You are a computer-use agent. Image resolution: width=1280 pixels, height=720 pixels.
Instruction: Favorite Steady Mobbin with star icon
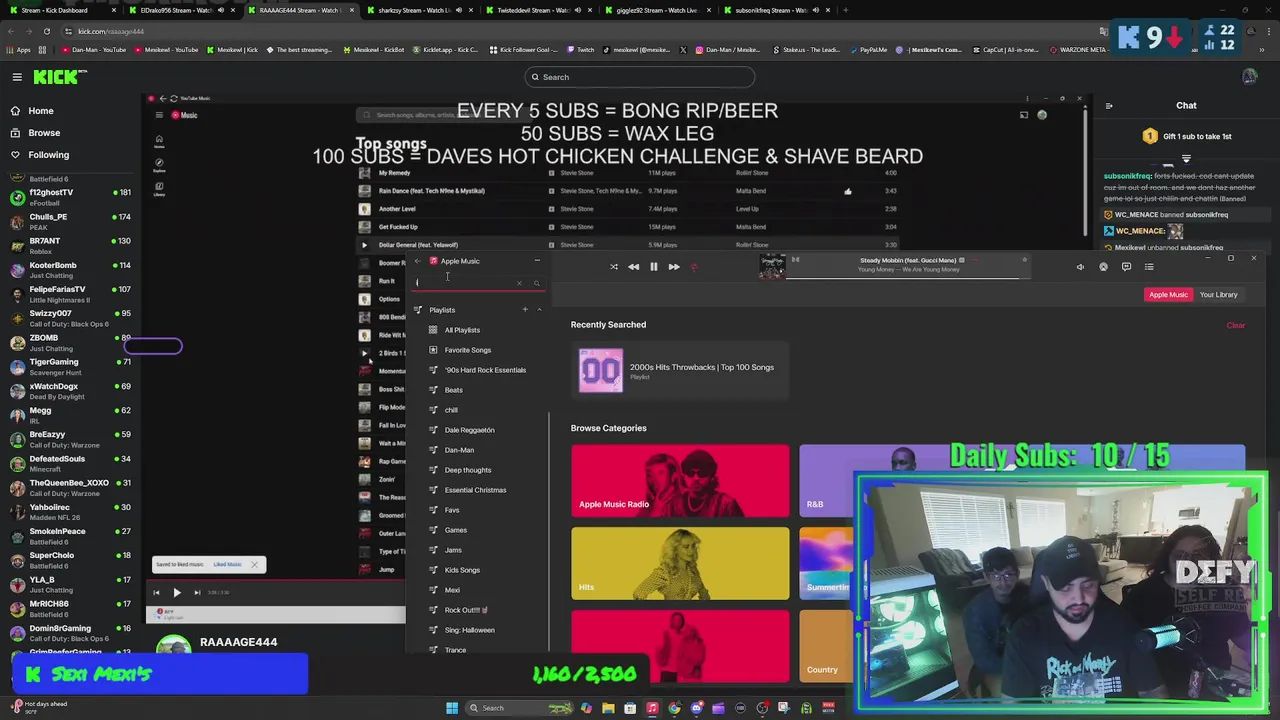click(1024, 260)
